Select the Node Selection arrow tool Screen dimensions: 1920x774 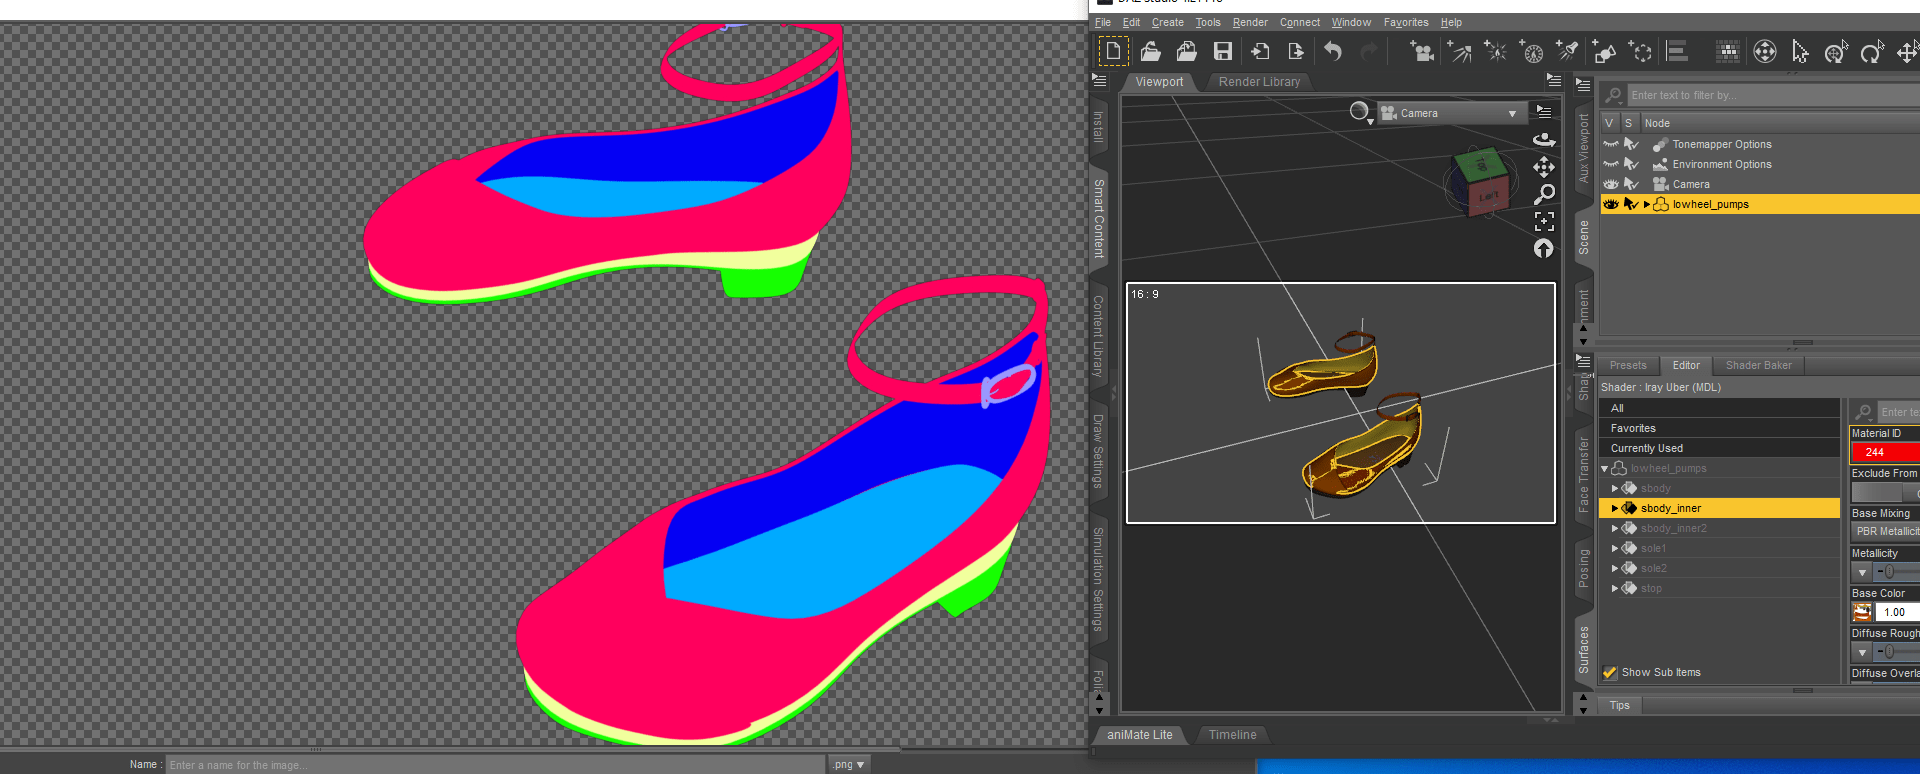(x=1800, y=51)
